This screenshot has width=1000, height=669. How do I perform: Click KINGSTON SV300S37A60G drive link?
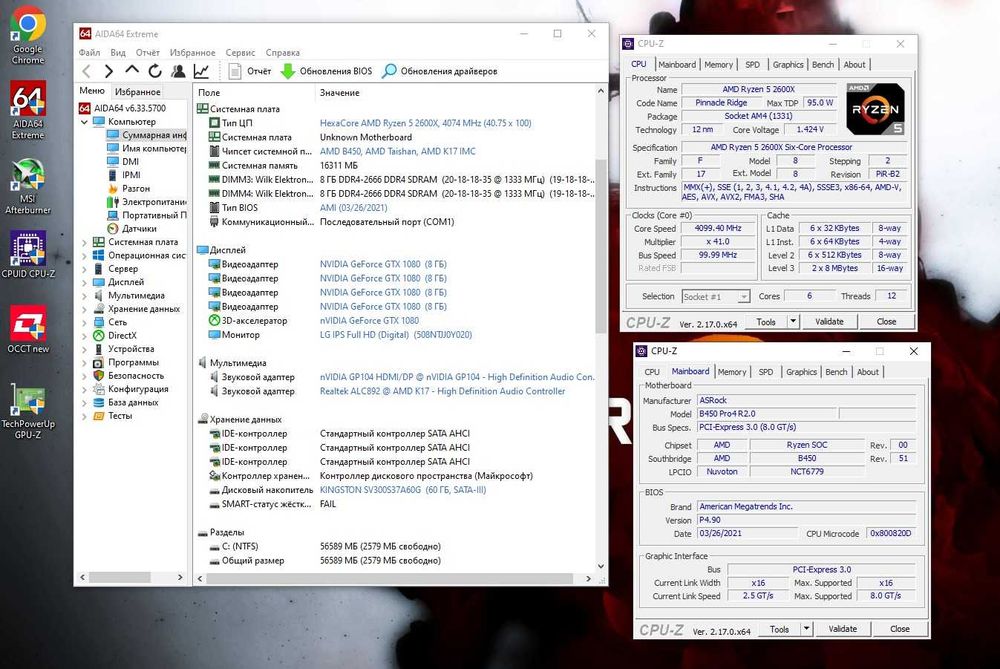402,490
